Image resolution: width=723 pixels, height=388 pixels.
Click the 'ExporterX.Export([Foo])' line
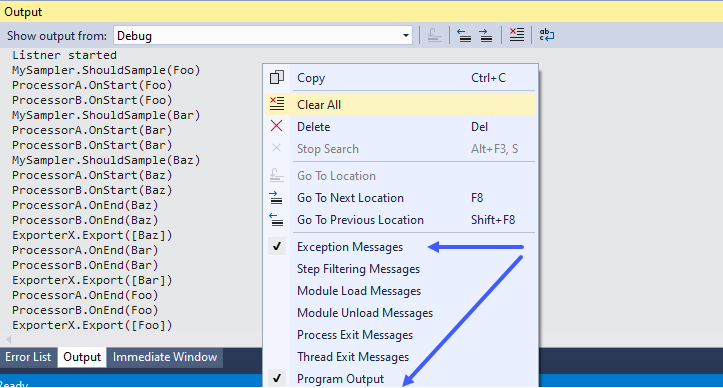coord(92,325)
